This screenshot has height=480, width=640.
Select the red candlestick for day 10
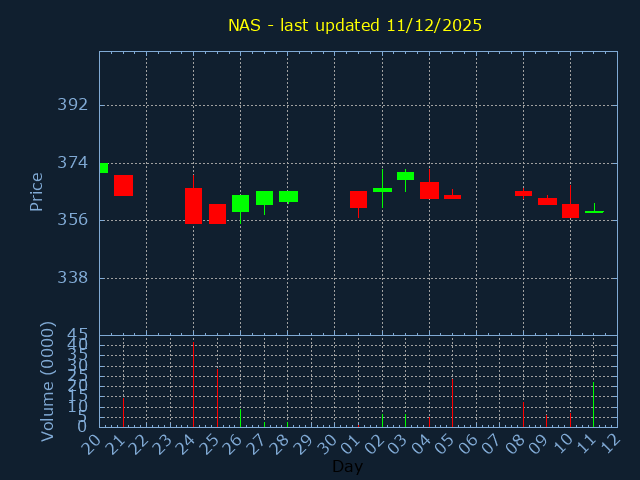point(571,211)
